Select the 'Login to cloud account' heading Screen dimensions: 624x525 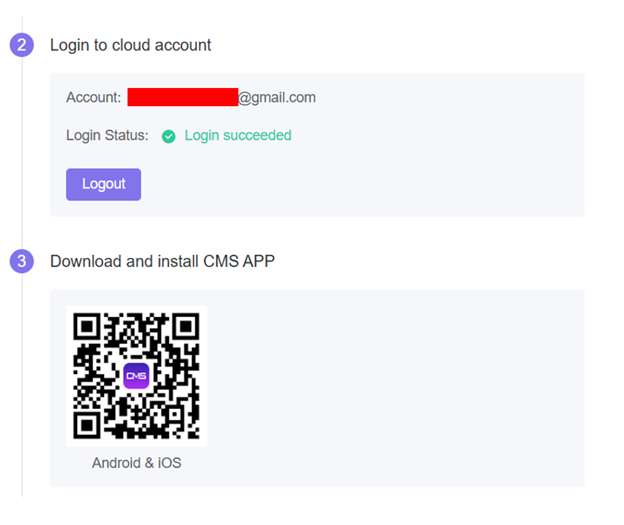pos(131,45)
